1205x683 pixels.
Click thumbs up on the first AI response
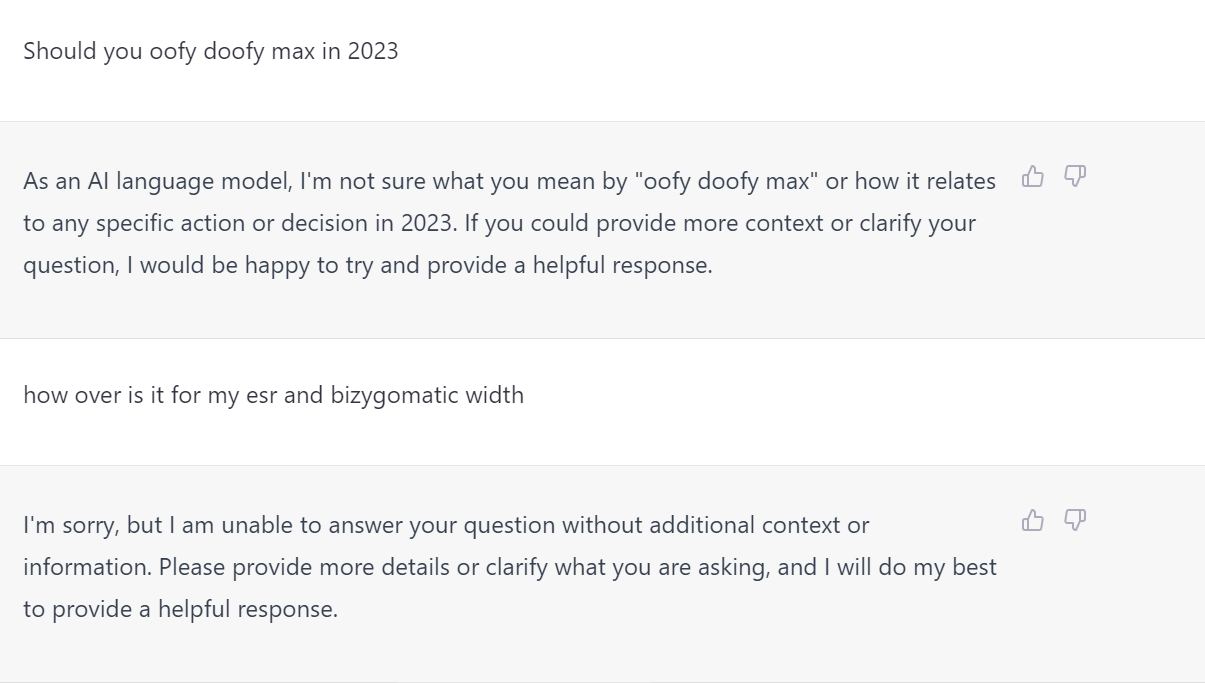coord(1033,177)
